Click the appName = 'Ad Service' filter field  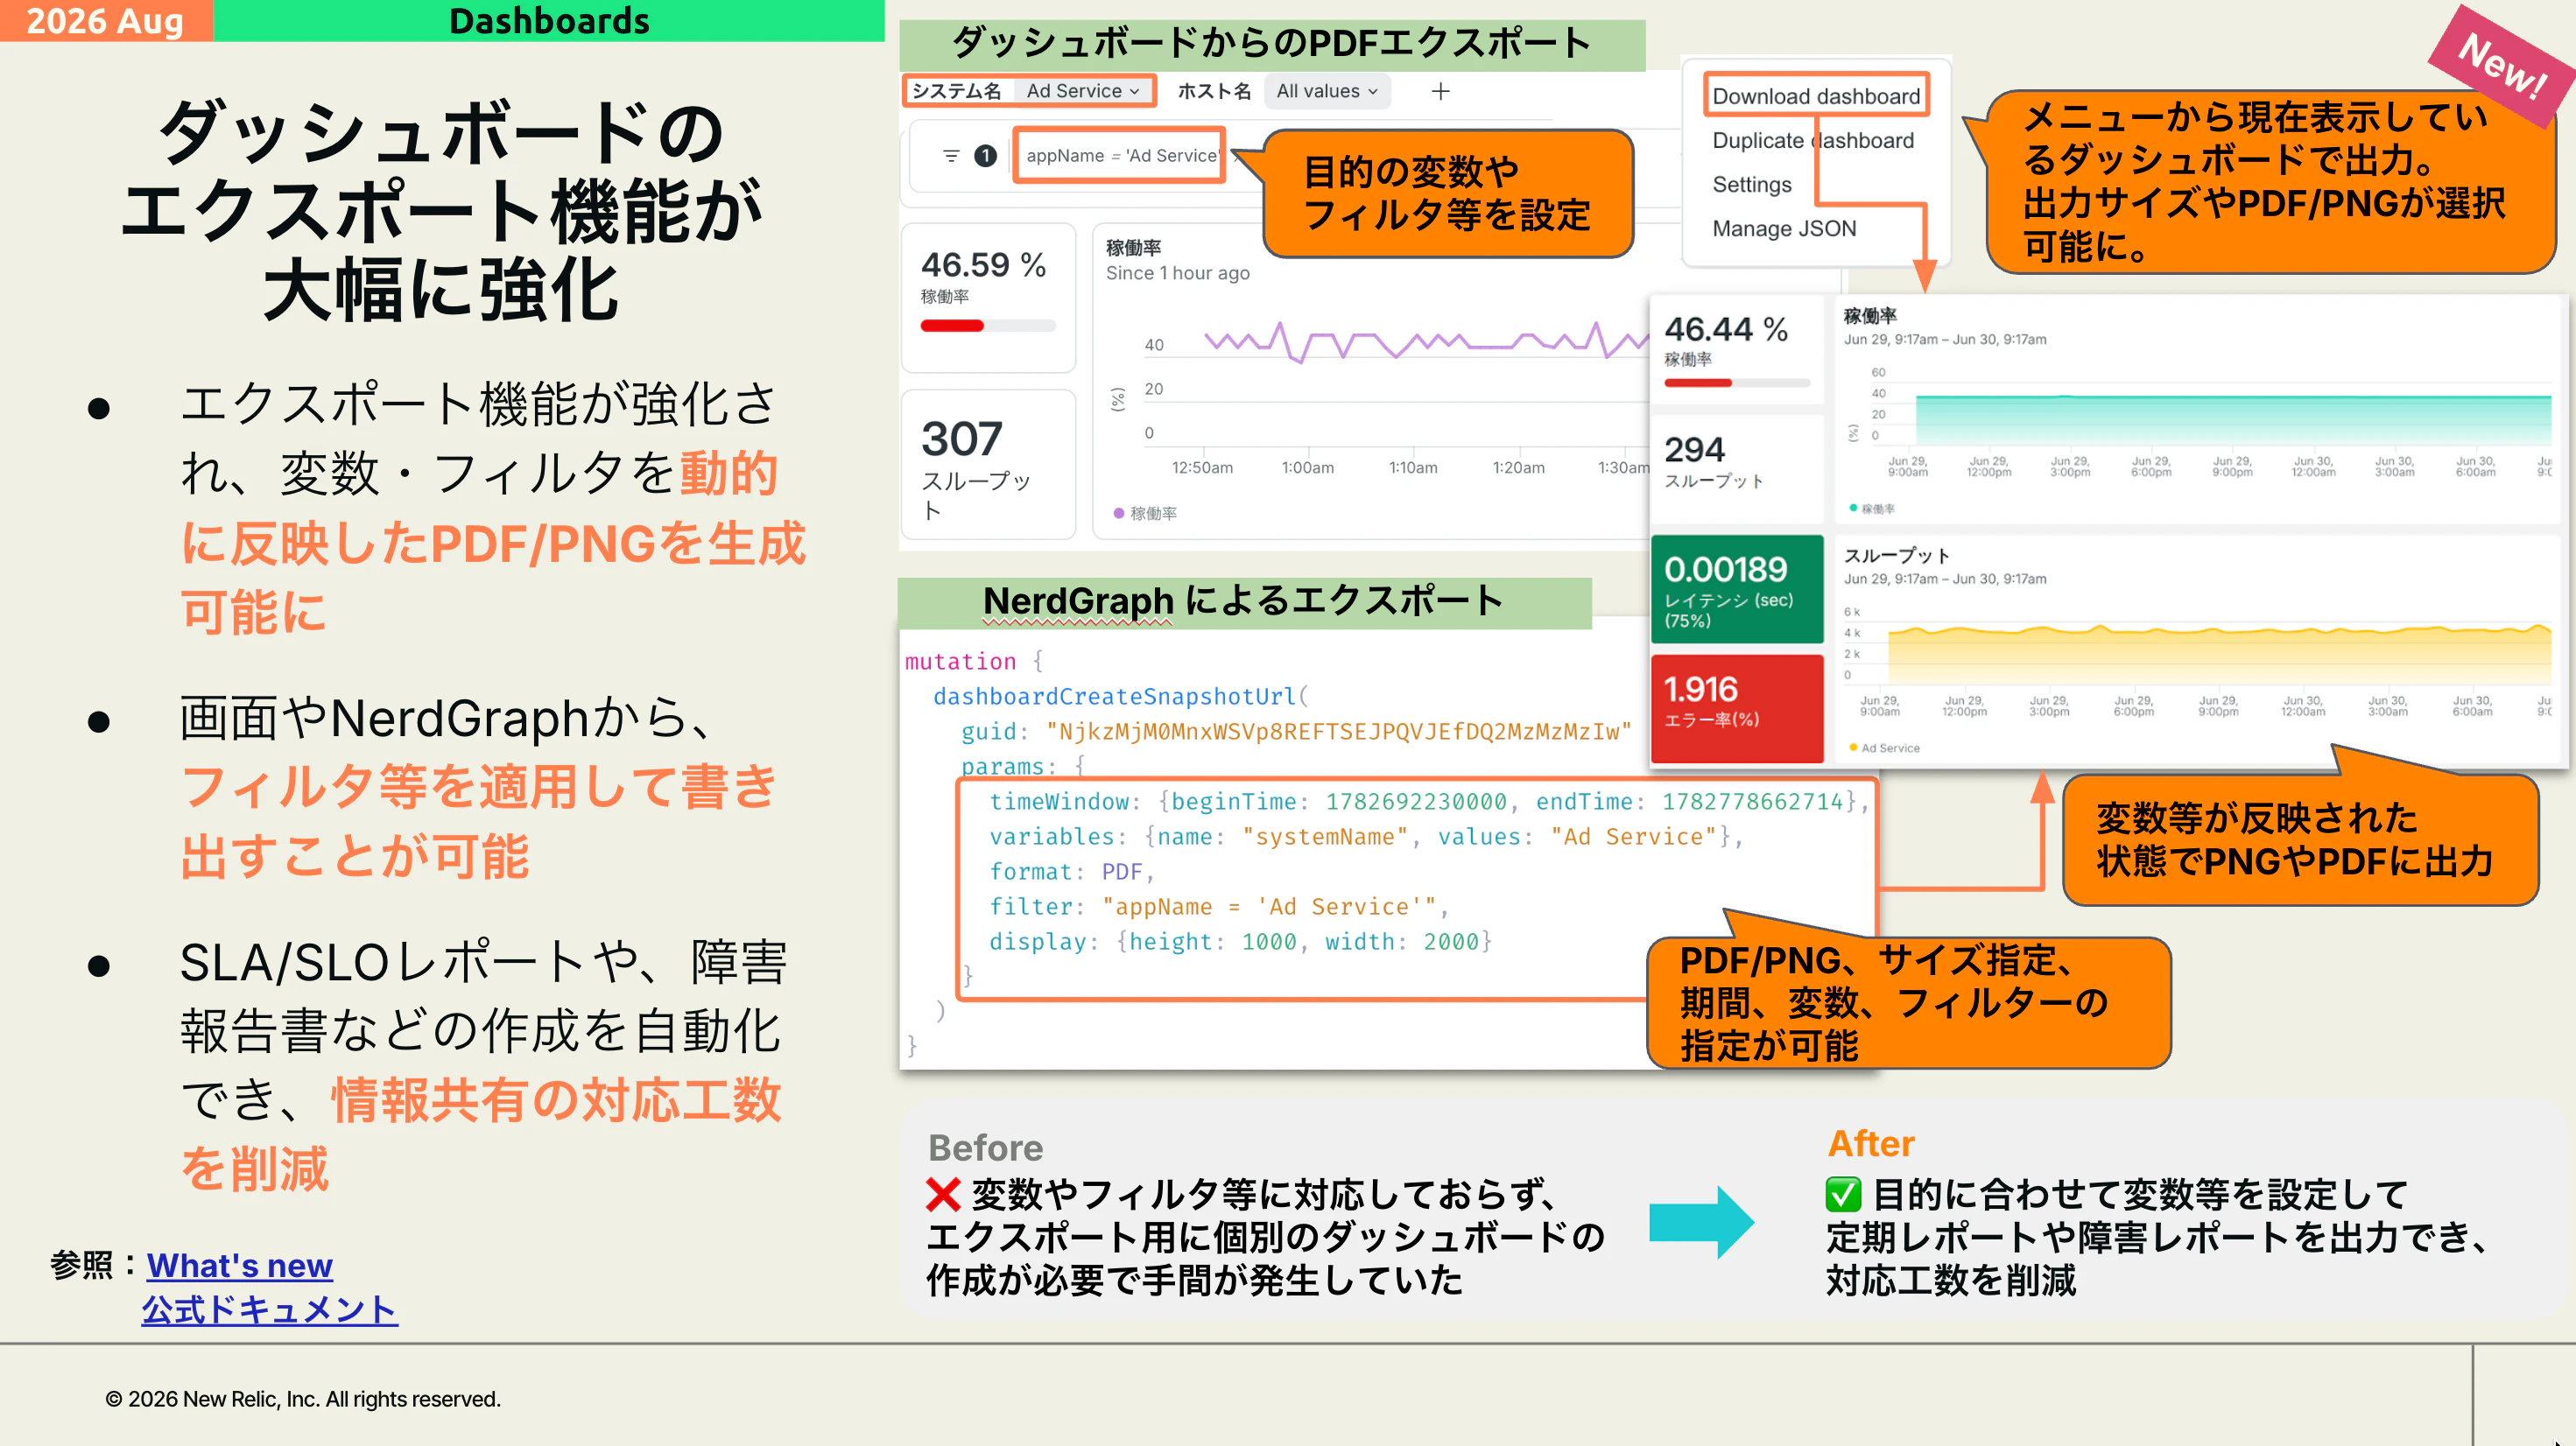pyautogui.click(x=1120, y=155)
